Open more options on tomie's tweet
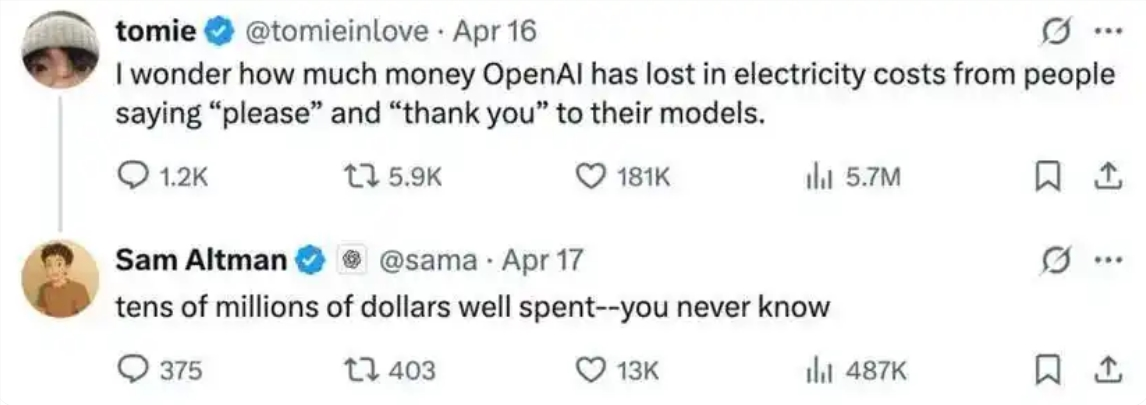 pyautogui.click(x=1105, y=32)
